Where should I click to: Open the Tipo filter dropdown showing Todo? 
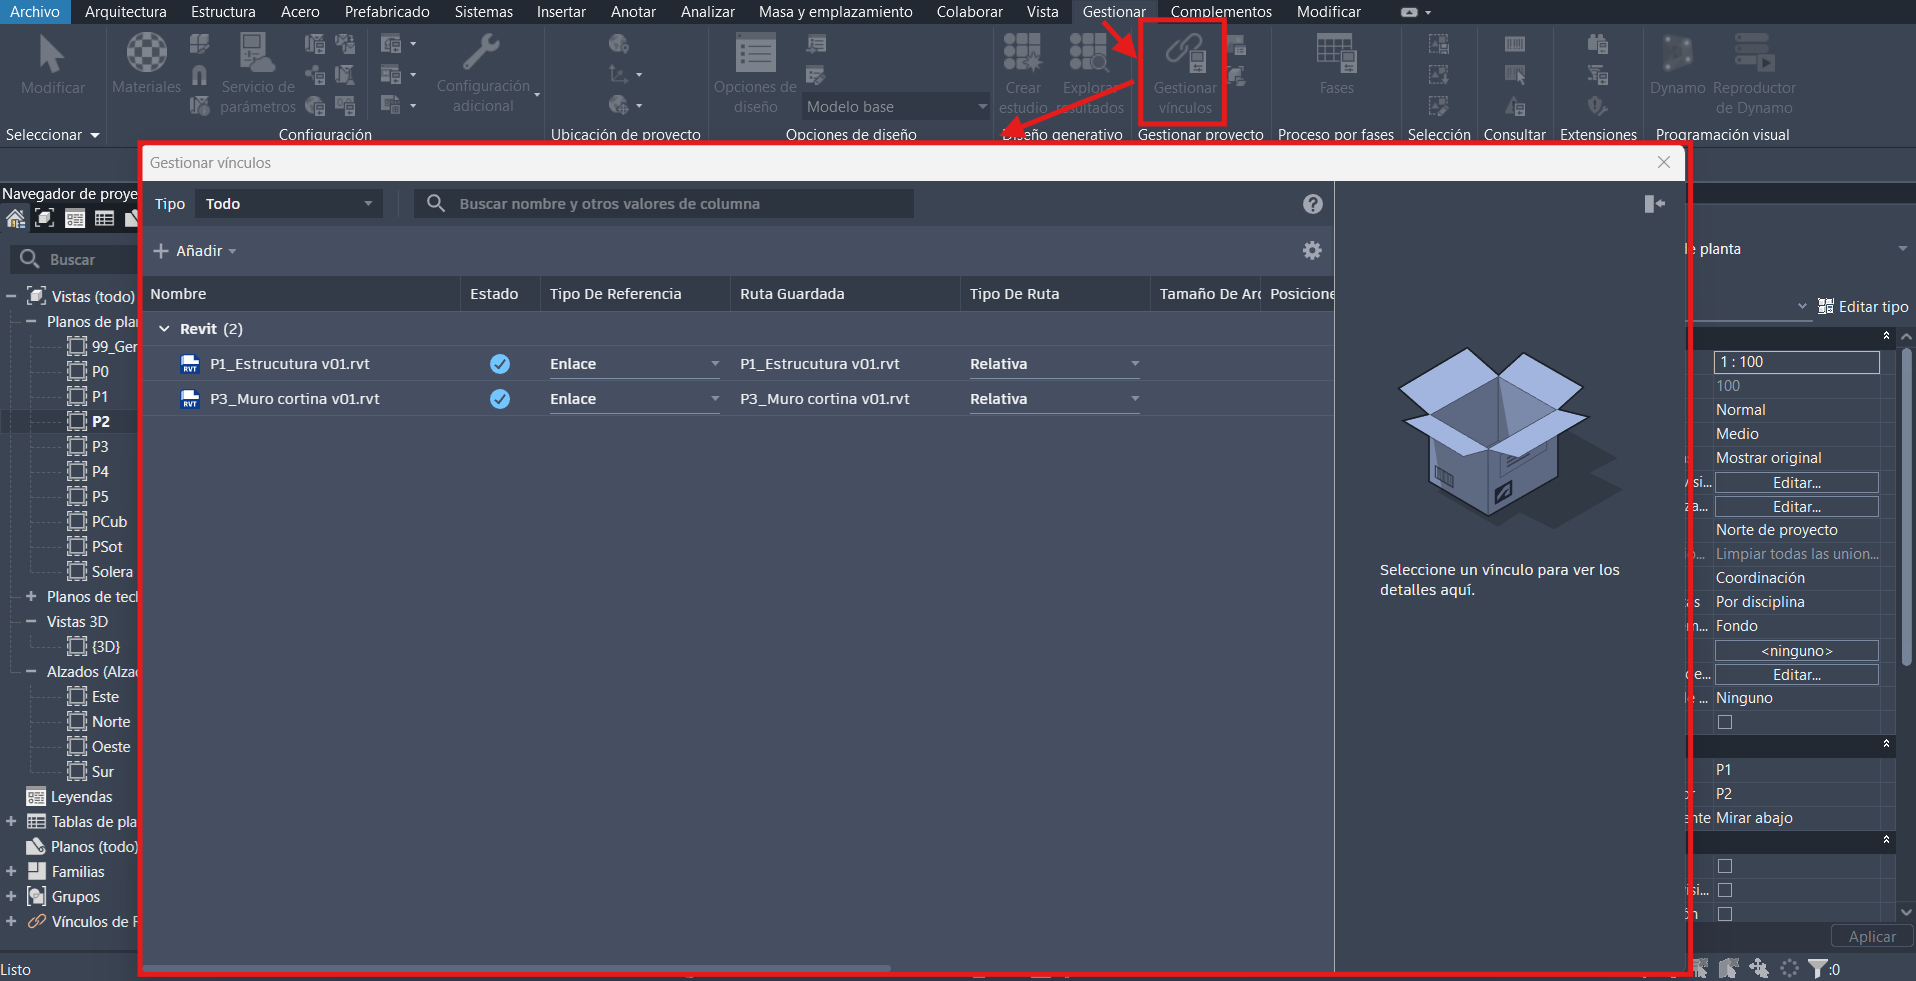(x=288, y=204)
